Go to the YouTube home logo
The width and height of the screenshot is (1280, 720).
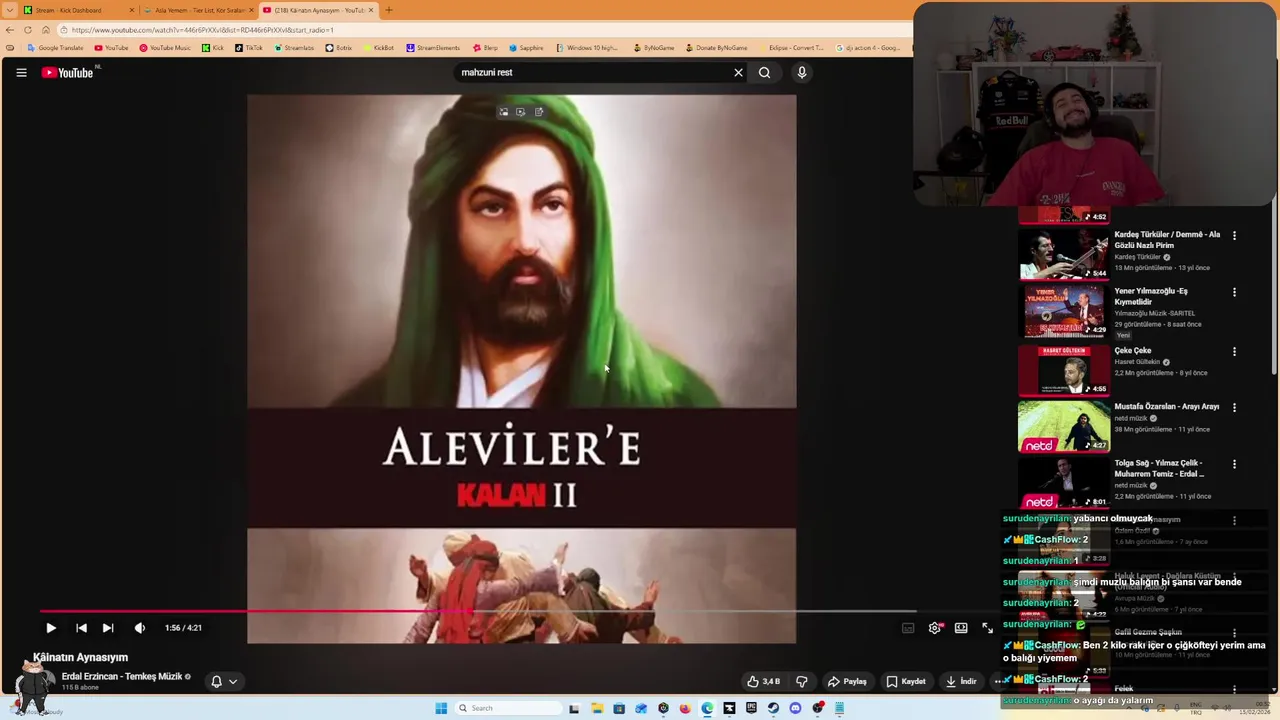click(67, 72)
